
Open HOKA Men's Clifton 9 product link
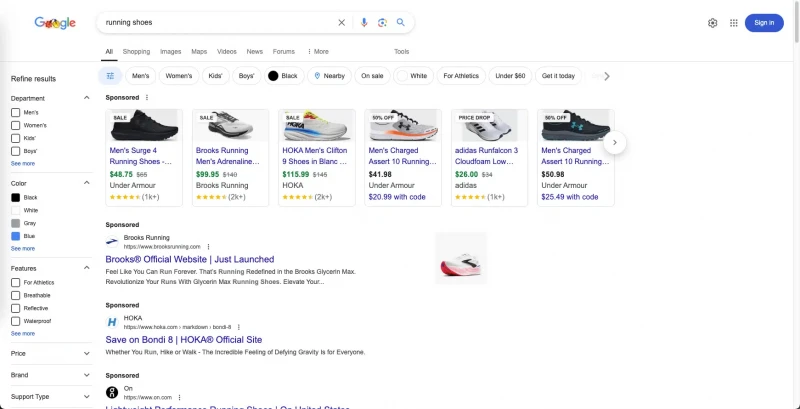[314, 156]
